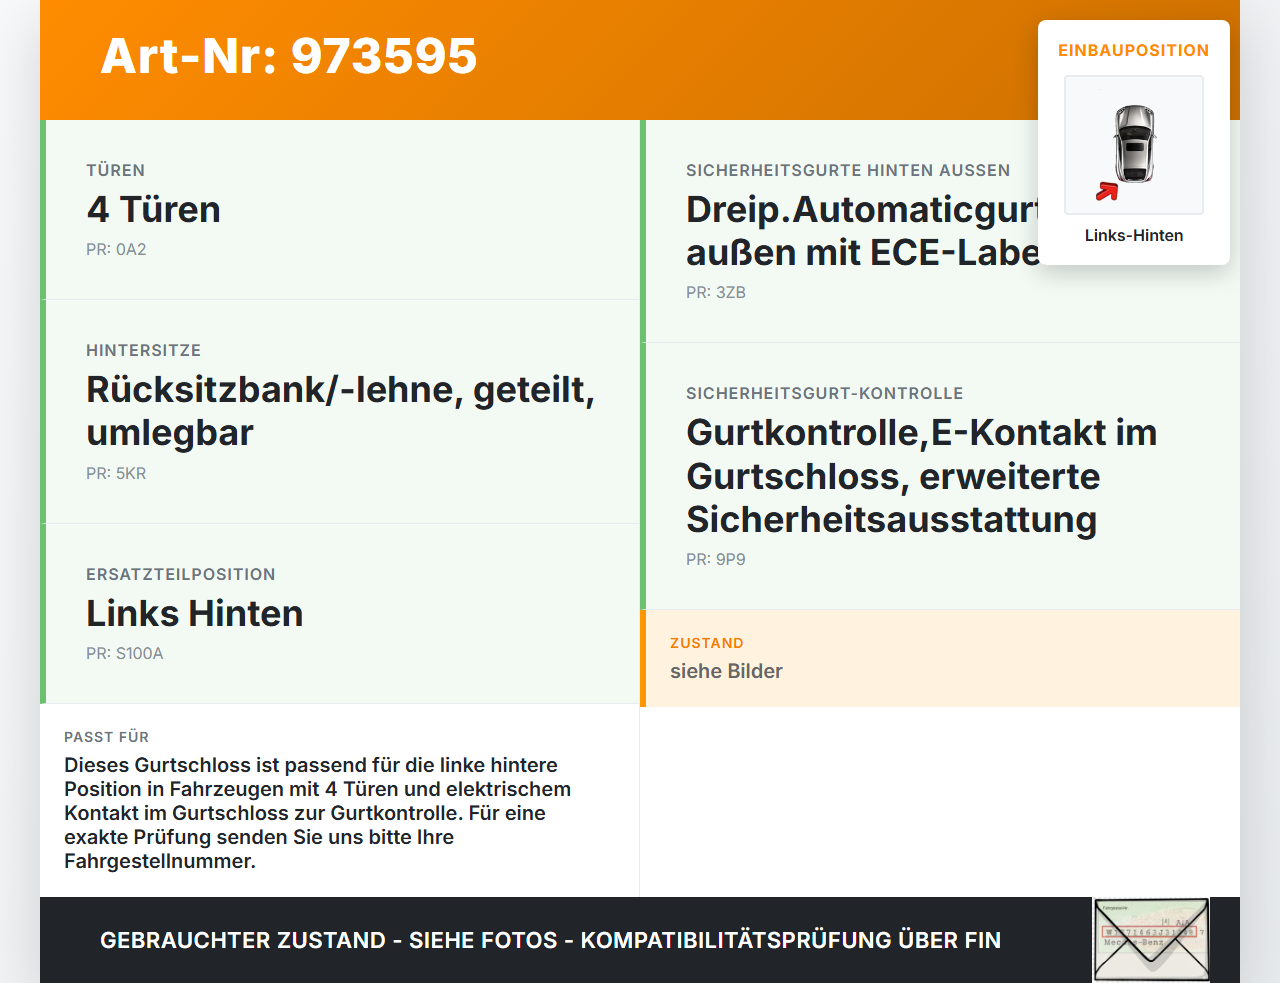Collapse the PASST FÜR info box
This screenshot has height=983, width=1280.
pyautogui.click(x=340, y=800)
